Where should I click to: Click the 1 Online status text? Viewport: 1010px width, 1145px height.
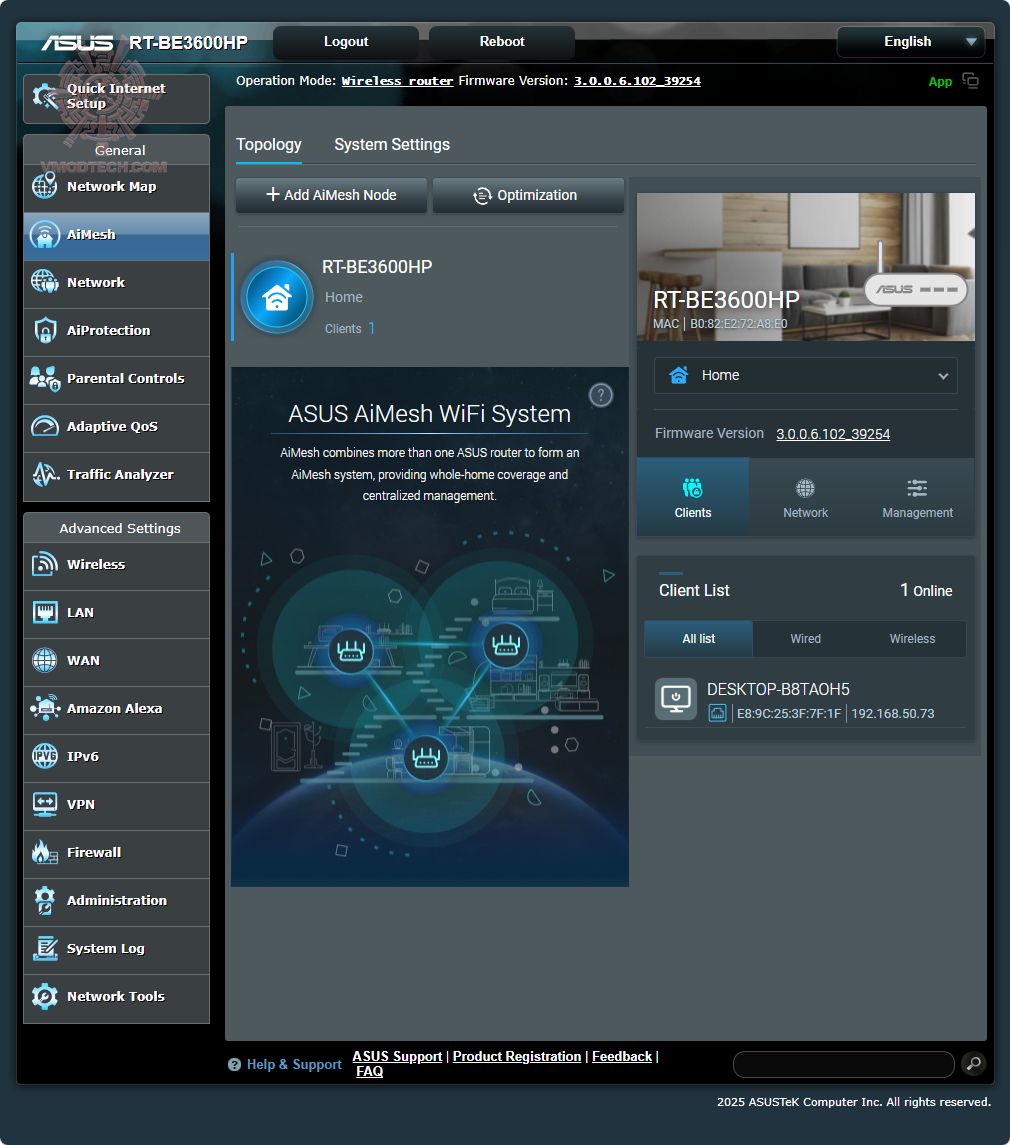point(926,590)
